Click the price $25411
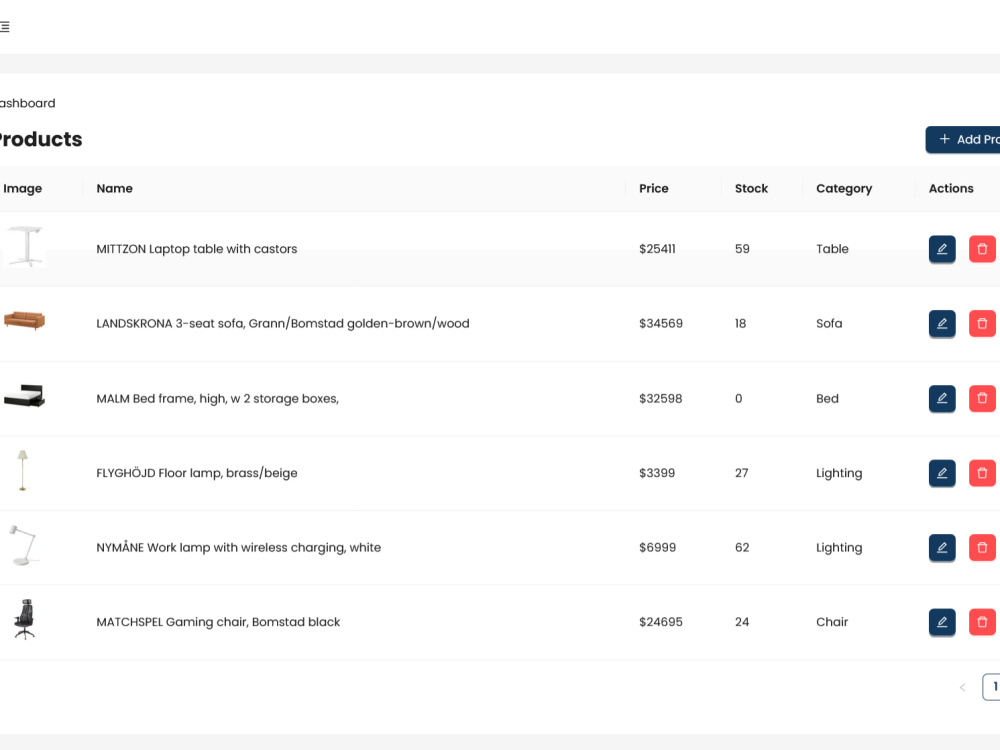1000x750 pixels. tap(657, 249)
